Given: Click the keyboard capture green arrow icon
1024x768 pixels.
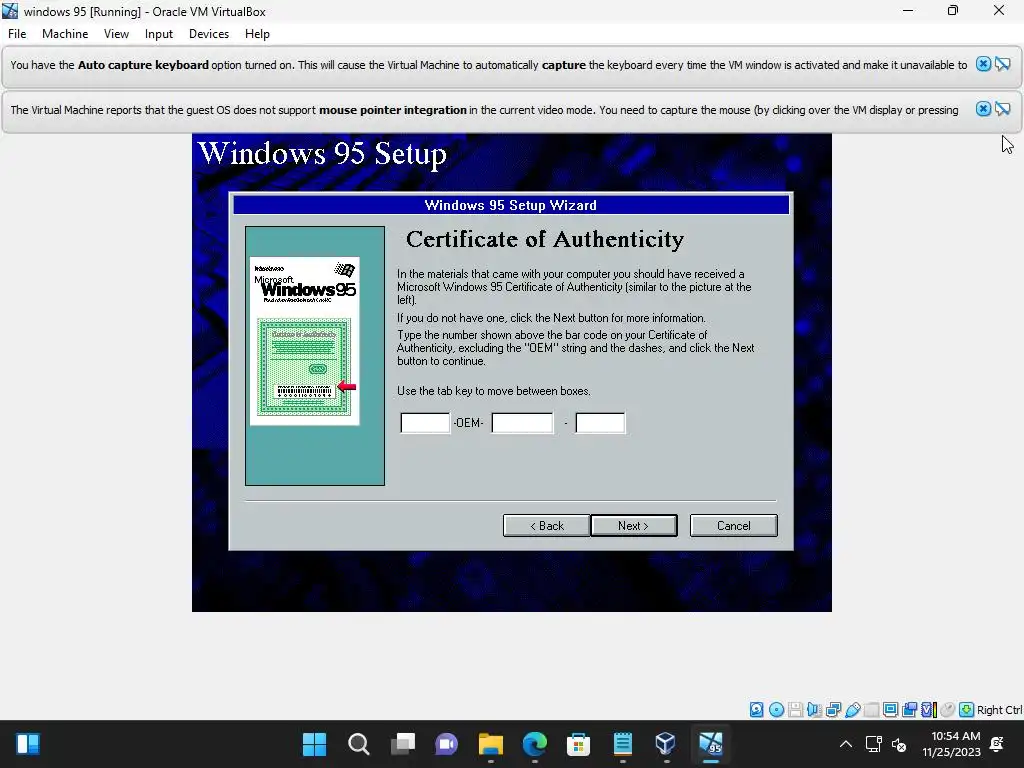Looking at the screenshot, I should pyautogui.click(x=967, y=710).
